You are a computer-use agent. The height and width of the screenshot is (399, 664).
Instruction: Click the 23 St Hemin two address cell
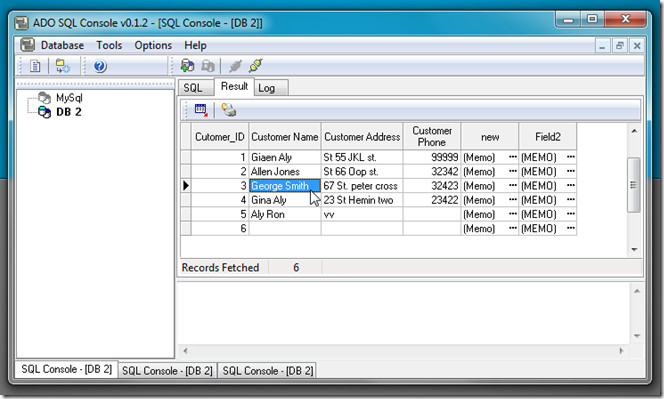point(362,200)
